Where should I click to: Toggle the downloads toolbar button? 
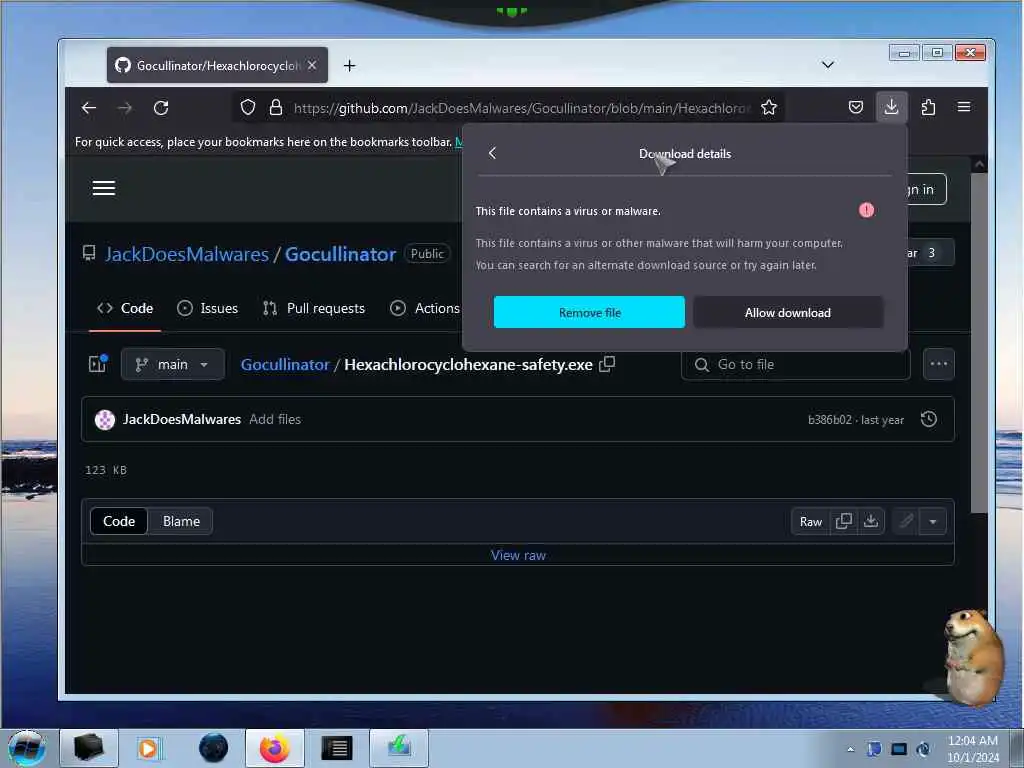[x=891, y=107]
